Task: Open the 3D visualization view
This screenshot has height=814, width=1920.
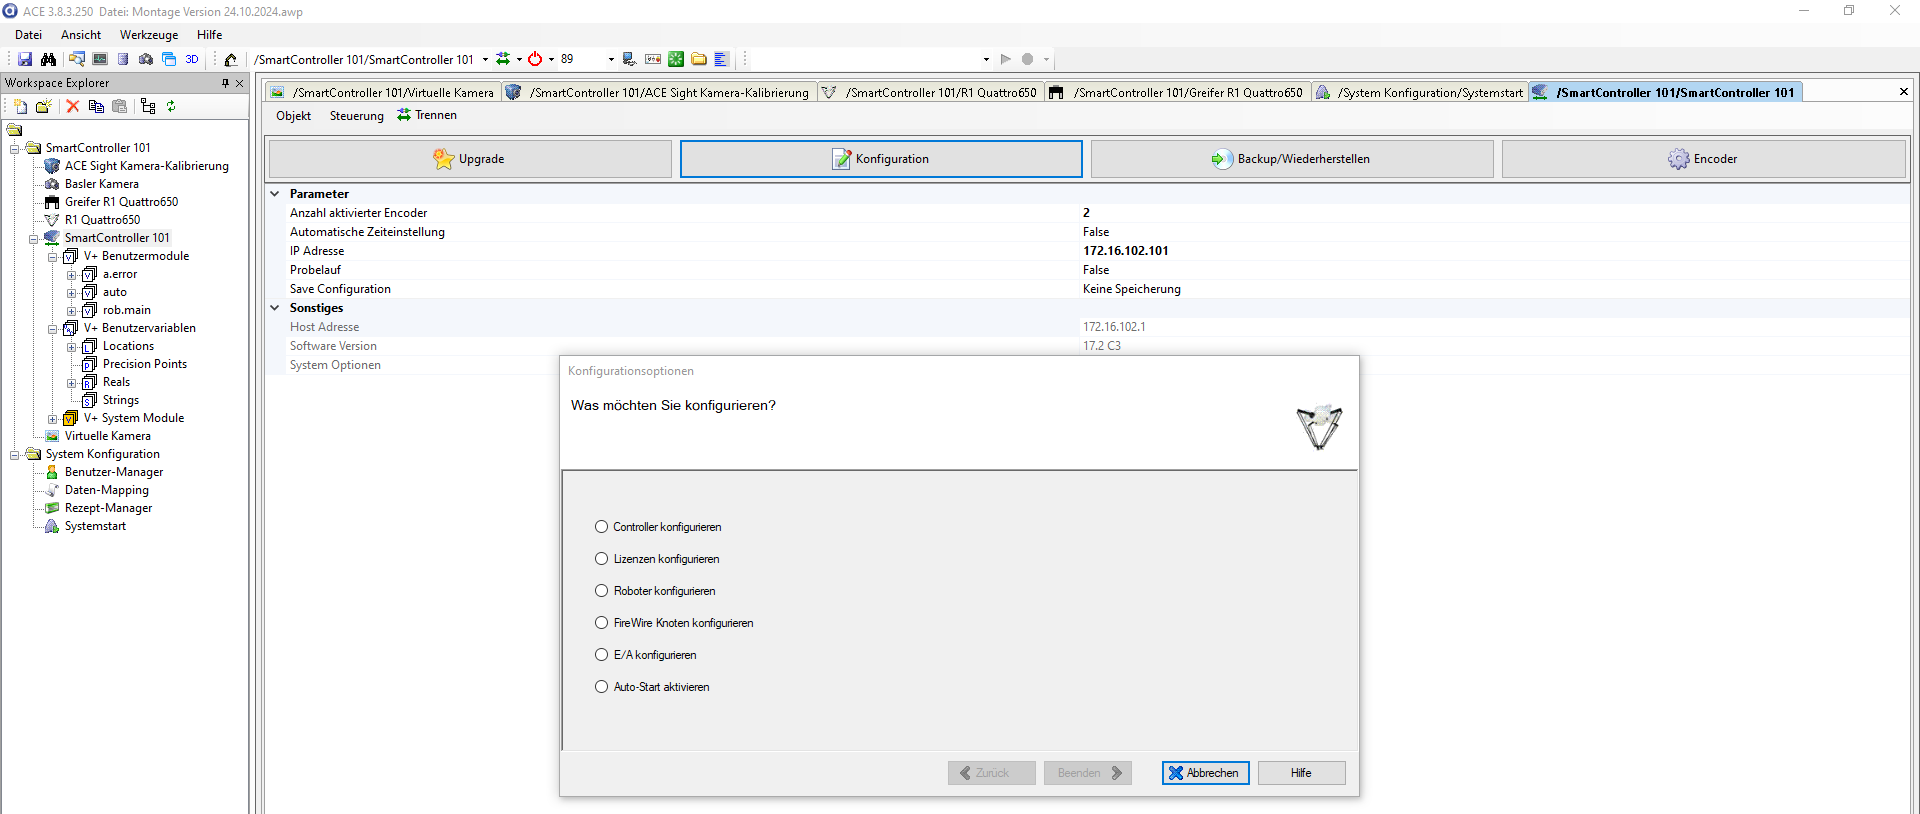Action: (192, 59)
